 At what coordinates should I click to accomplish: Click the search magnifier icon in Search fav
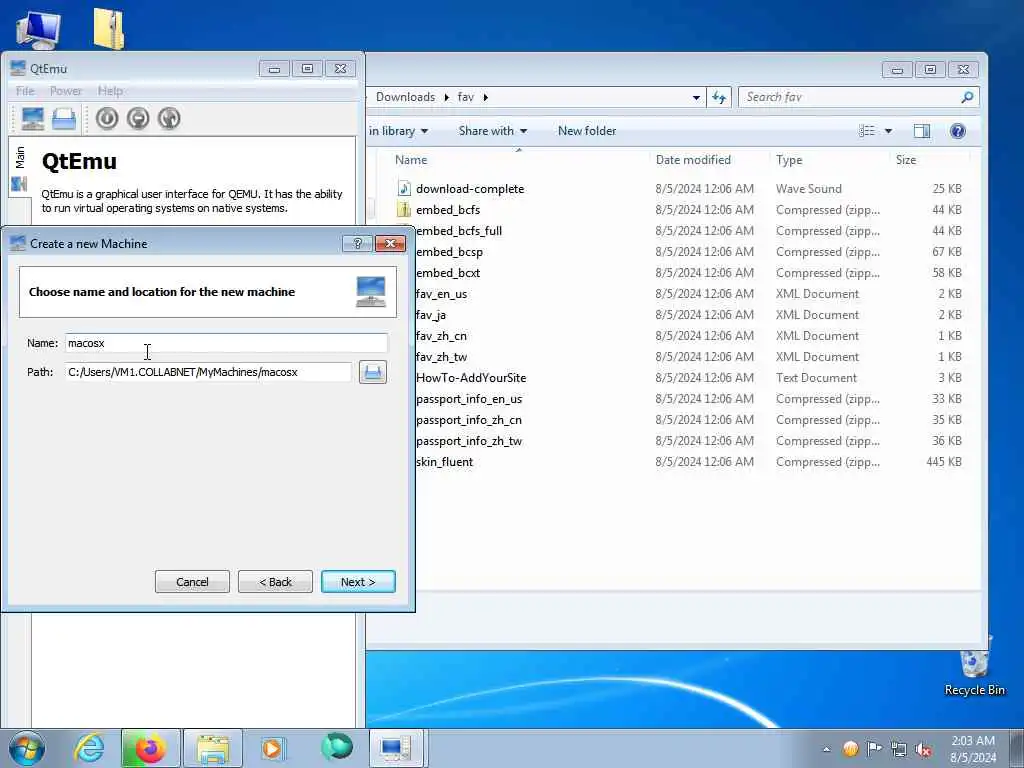click(967, 97)
